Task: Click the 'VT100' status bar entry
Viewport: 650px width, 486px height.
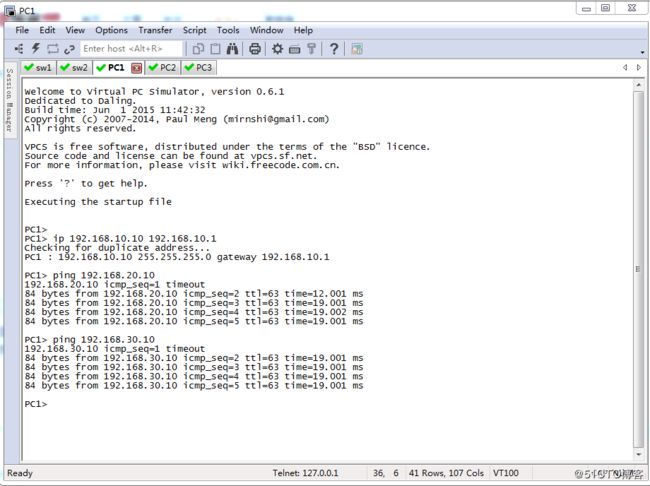Action: [x=506, y=473]
